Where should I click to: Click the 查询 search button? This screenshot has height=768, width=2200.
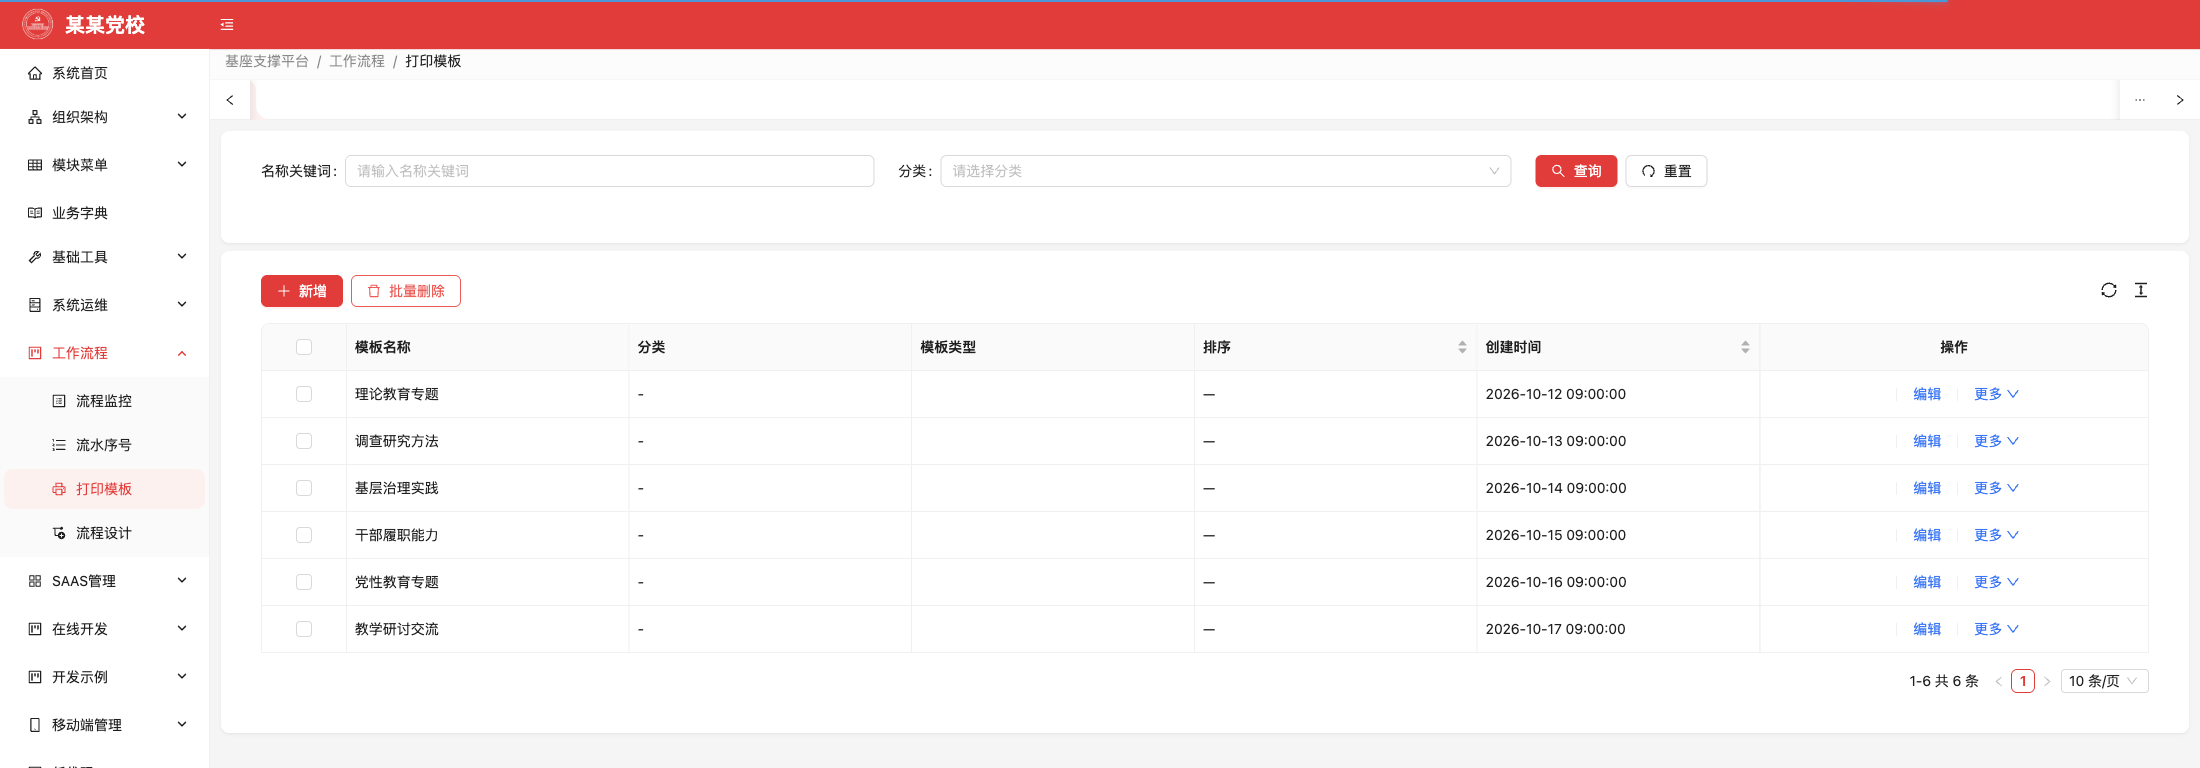coord(1576,171)
